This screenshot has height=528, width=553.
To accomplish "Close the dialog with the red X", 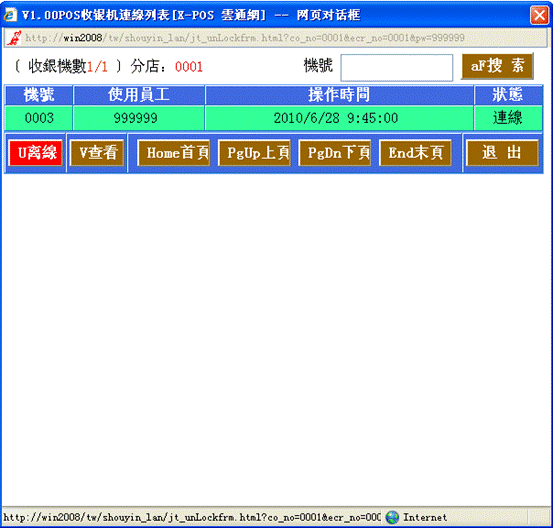I will coord(539,15).
